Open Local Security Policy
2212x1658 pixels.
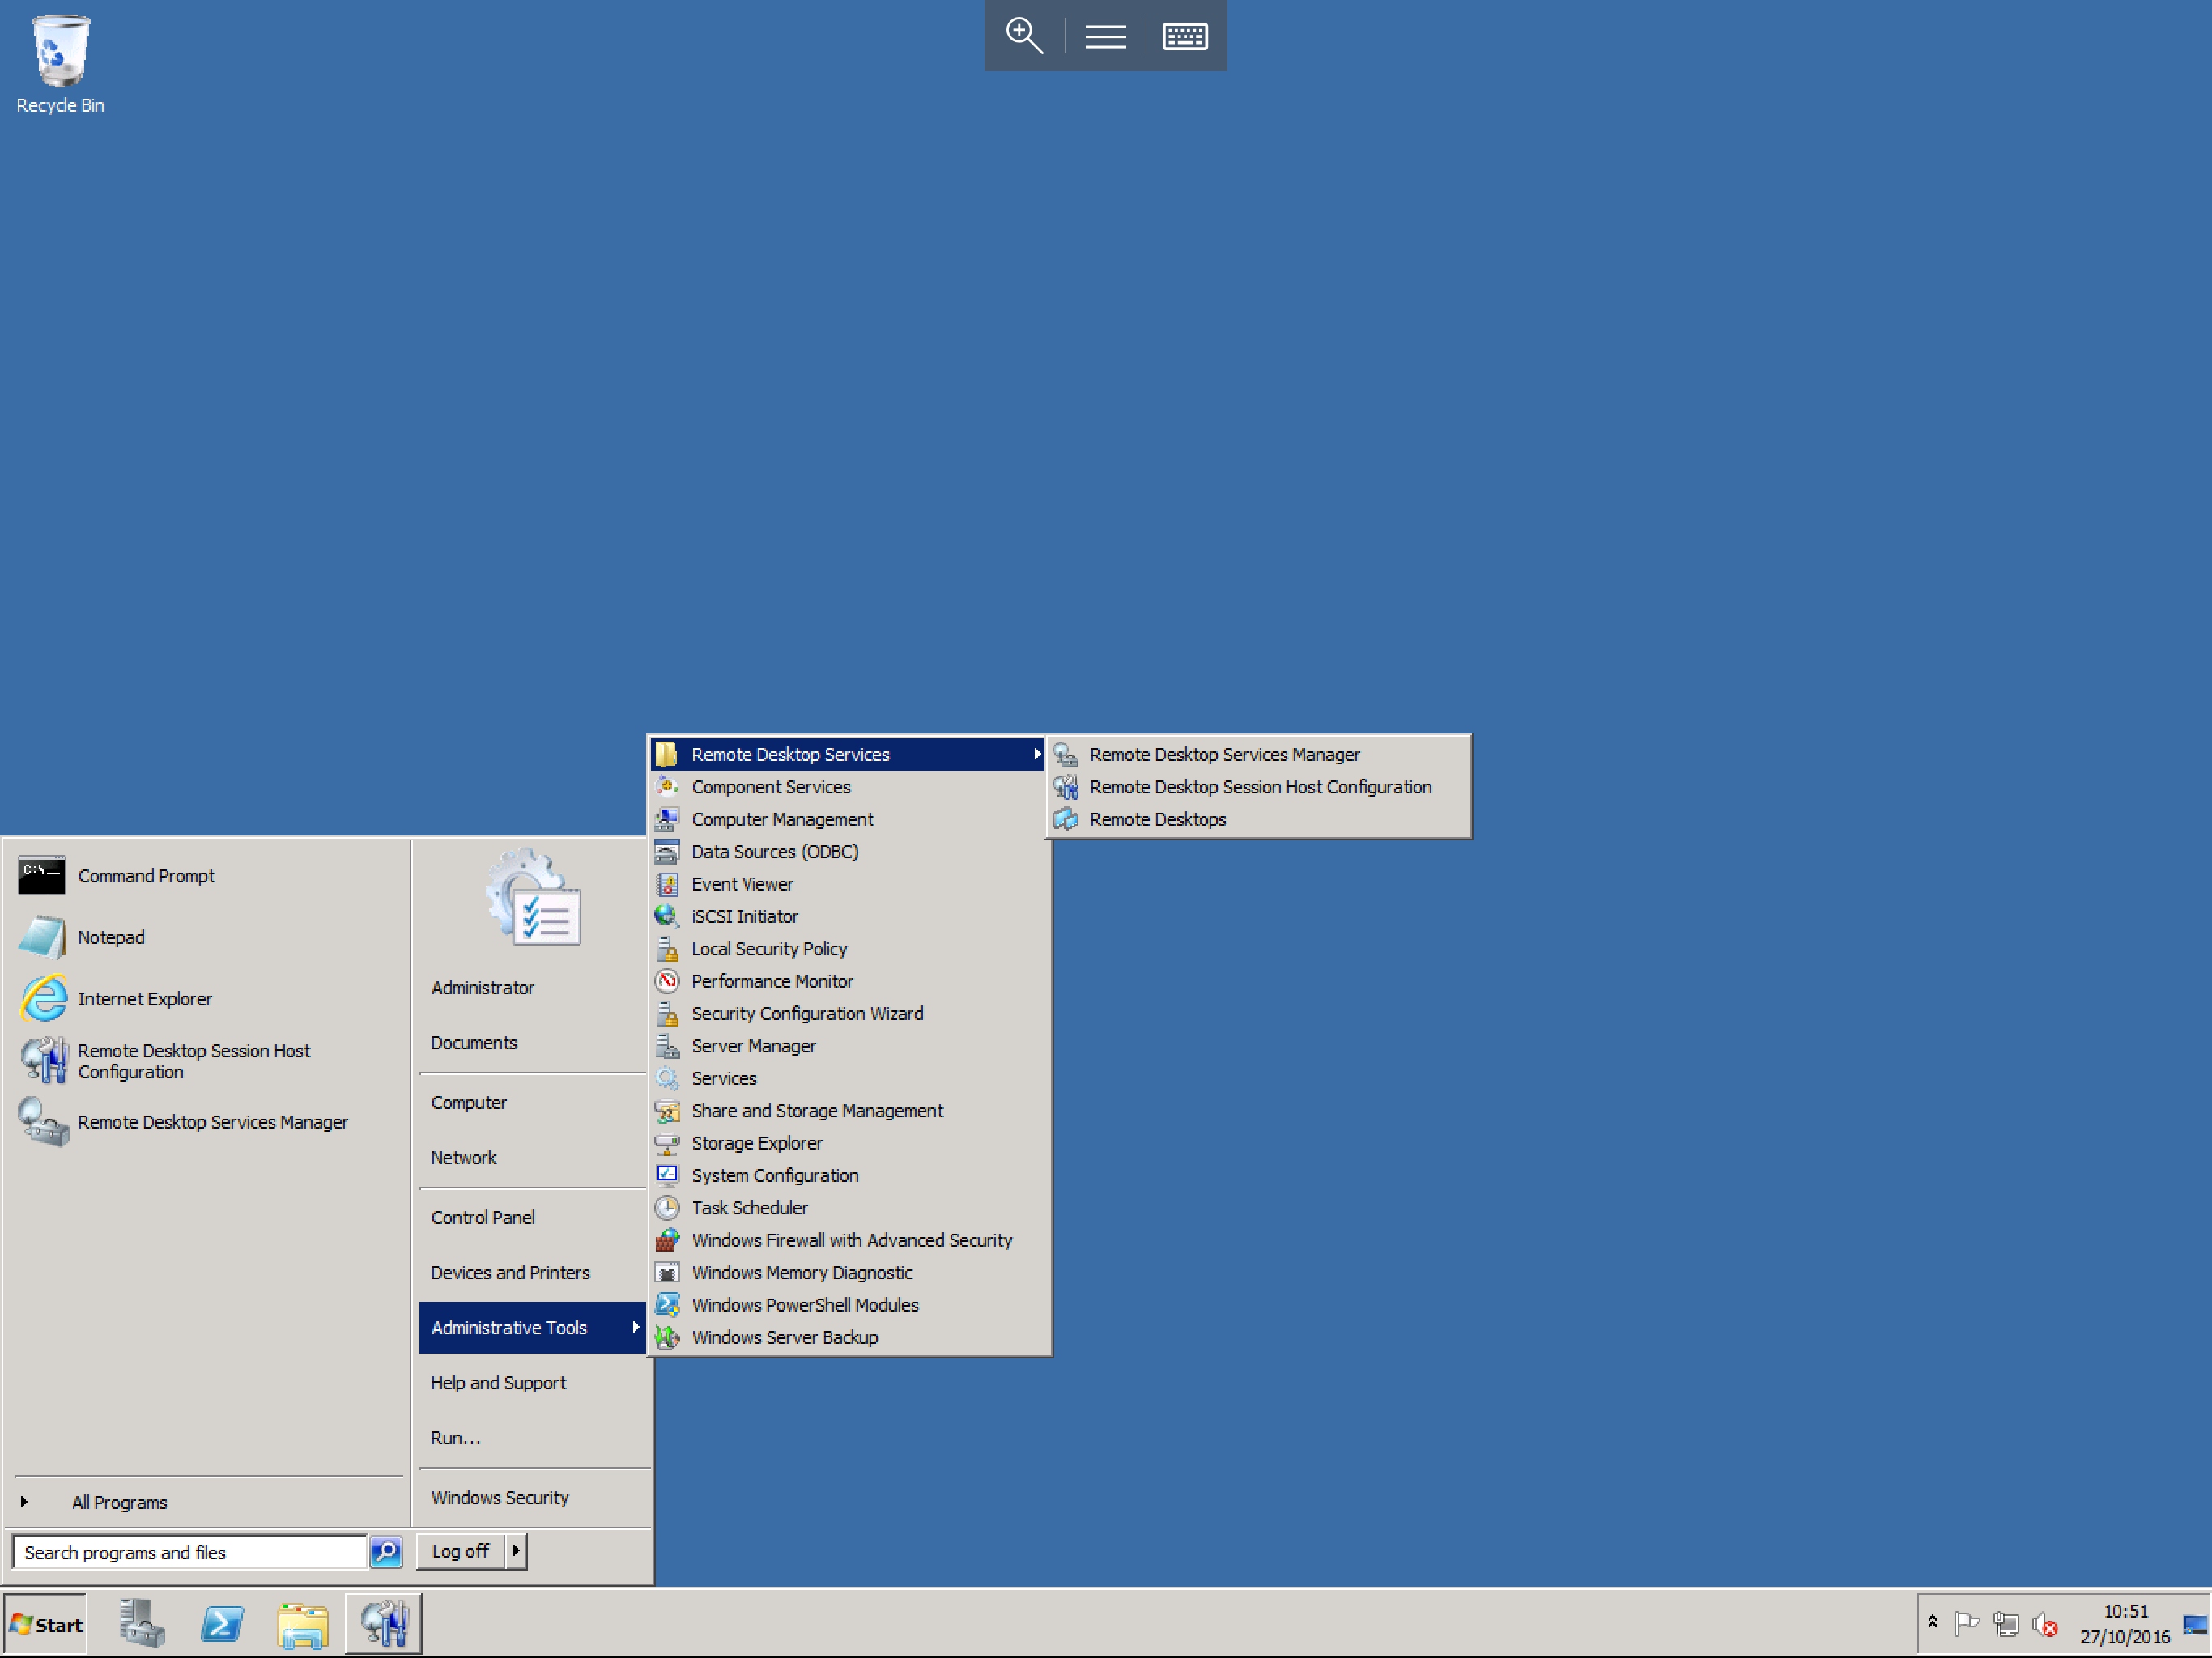(849, 948)
